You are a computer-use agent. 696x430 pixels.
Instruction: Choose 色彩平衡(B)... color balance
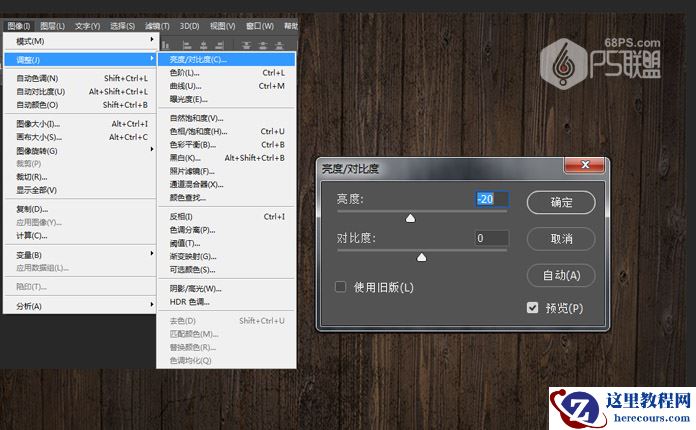point(226,145)
